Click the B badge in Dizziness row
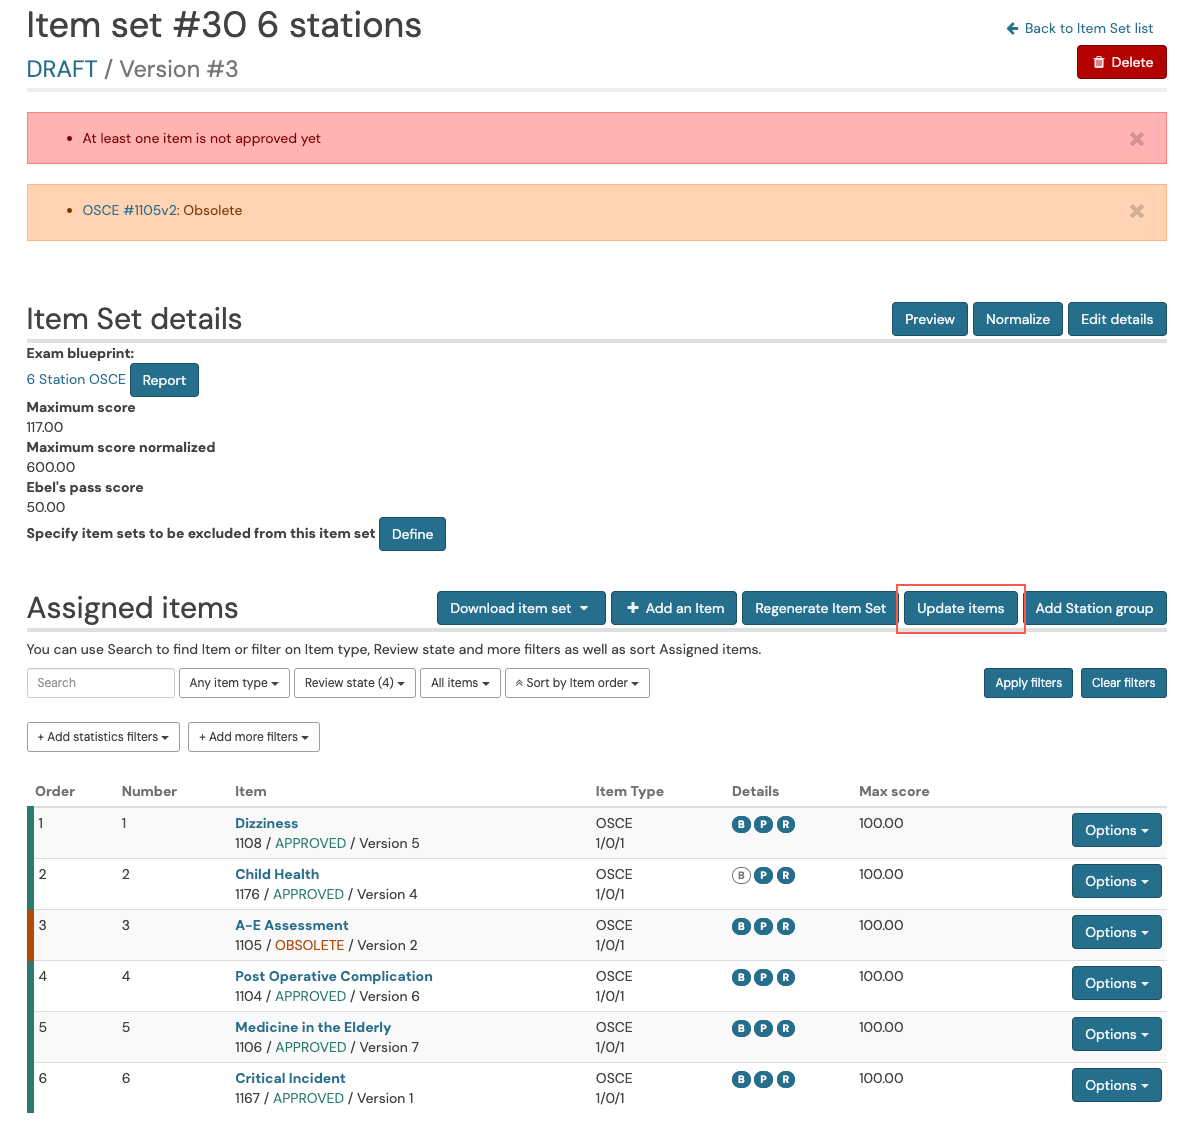Image resolution: width=1193 pixels, height=1124 pixels. tap(741, 824)
